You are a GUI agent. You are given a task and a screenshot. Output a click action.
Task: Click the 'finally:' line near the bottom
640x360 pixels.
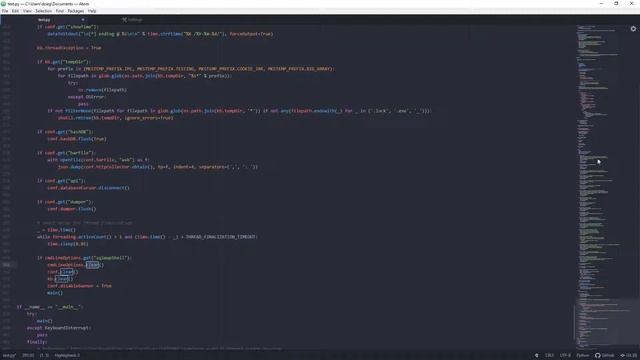pyautogui.click(x=37, y=342)
